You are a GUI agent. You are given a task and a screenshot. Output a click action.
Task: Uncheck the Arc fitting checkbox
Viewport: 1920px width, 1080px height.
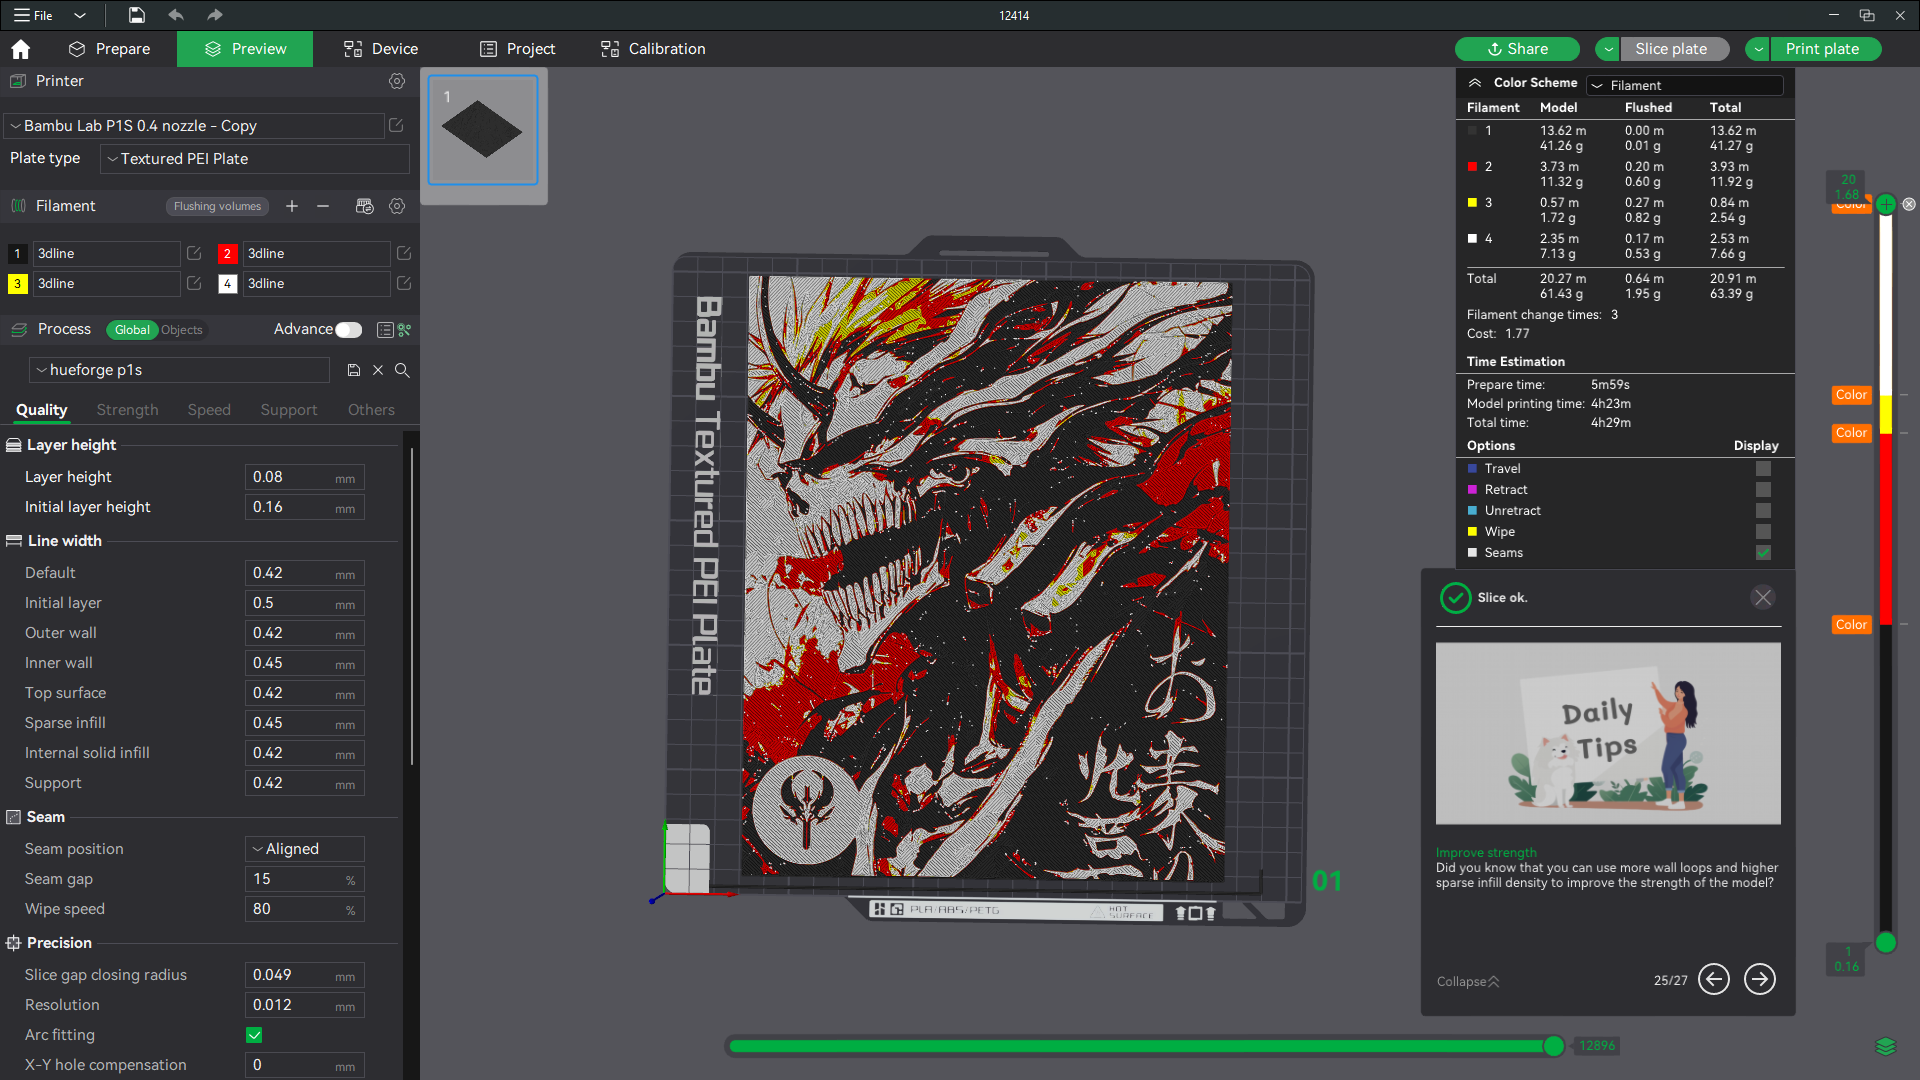254,1035
